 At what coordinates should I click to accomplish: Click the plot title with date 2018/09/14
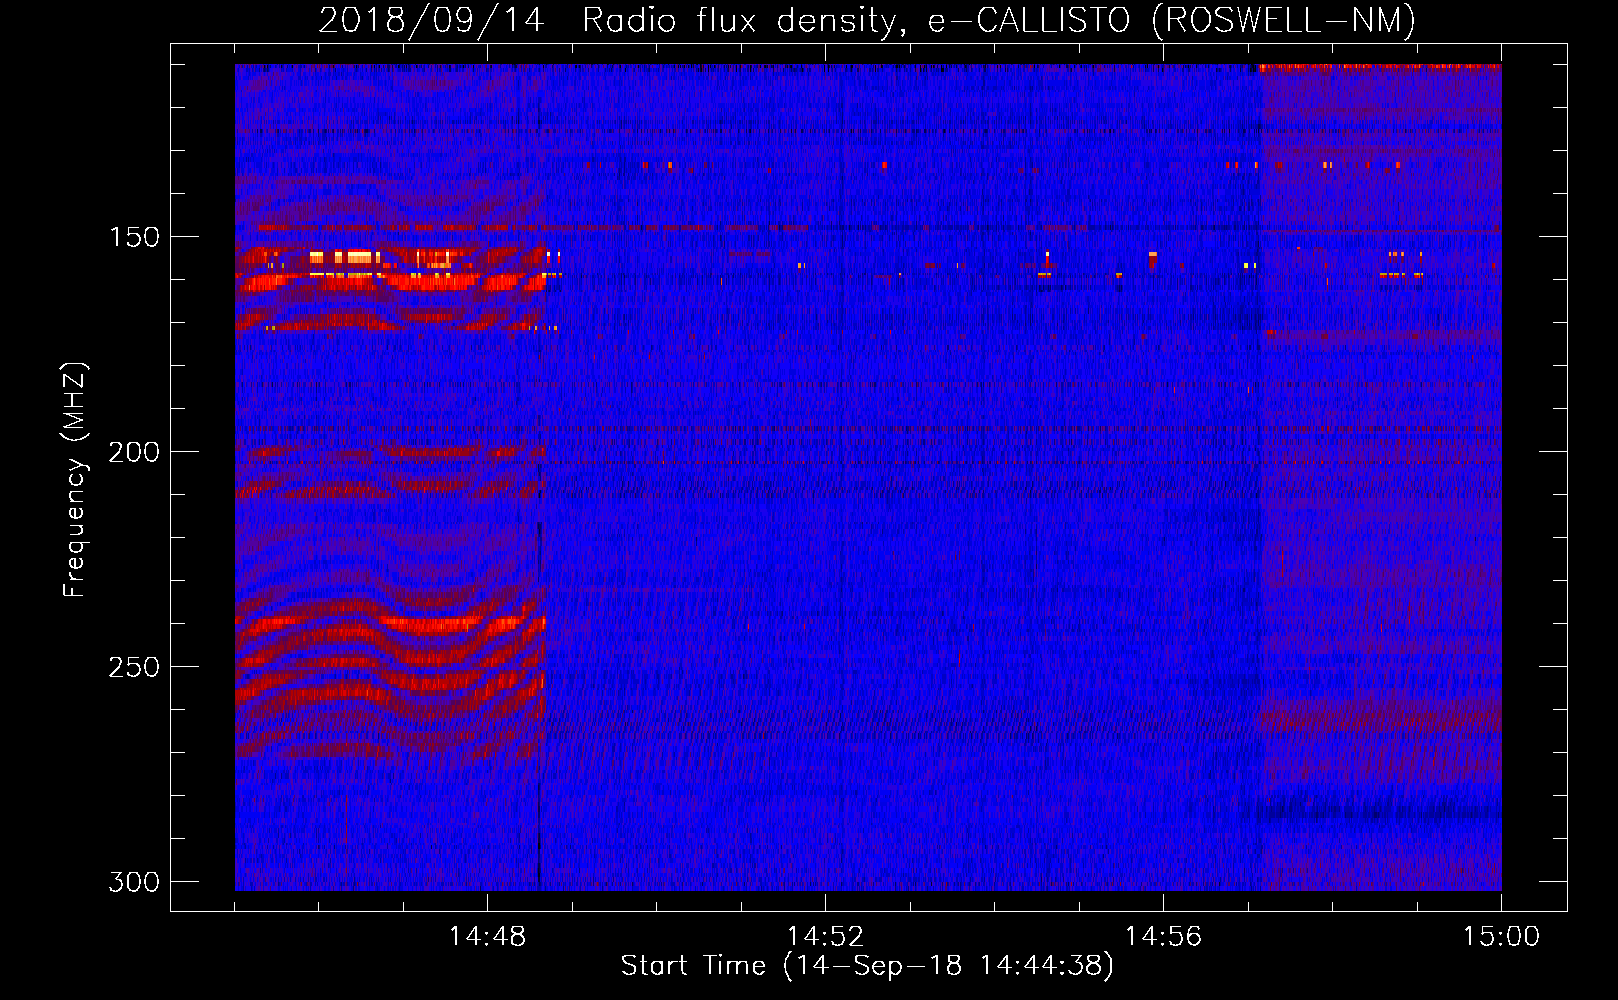click(867, 21)
